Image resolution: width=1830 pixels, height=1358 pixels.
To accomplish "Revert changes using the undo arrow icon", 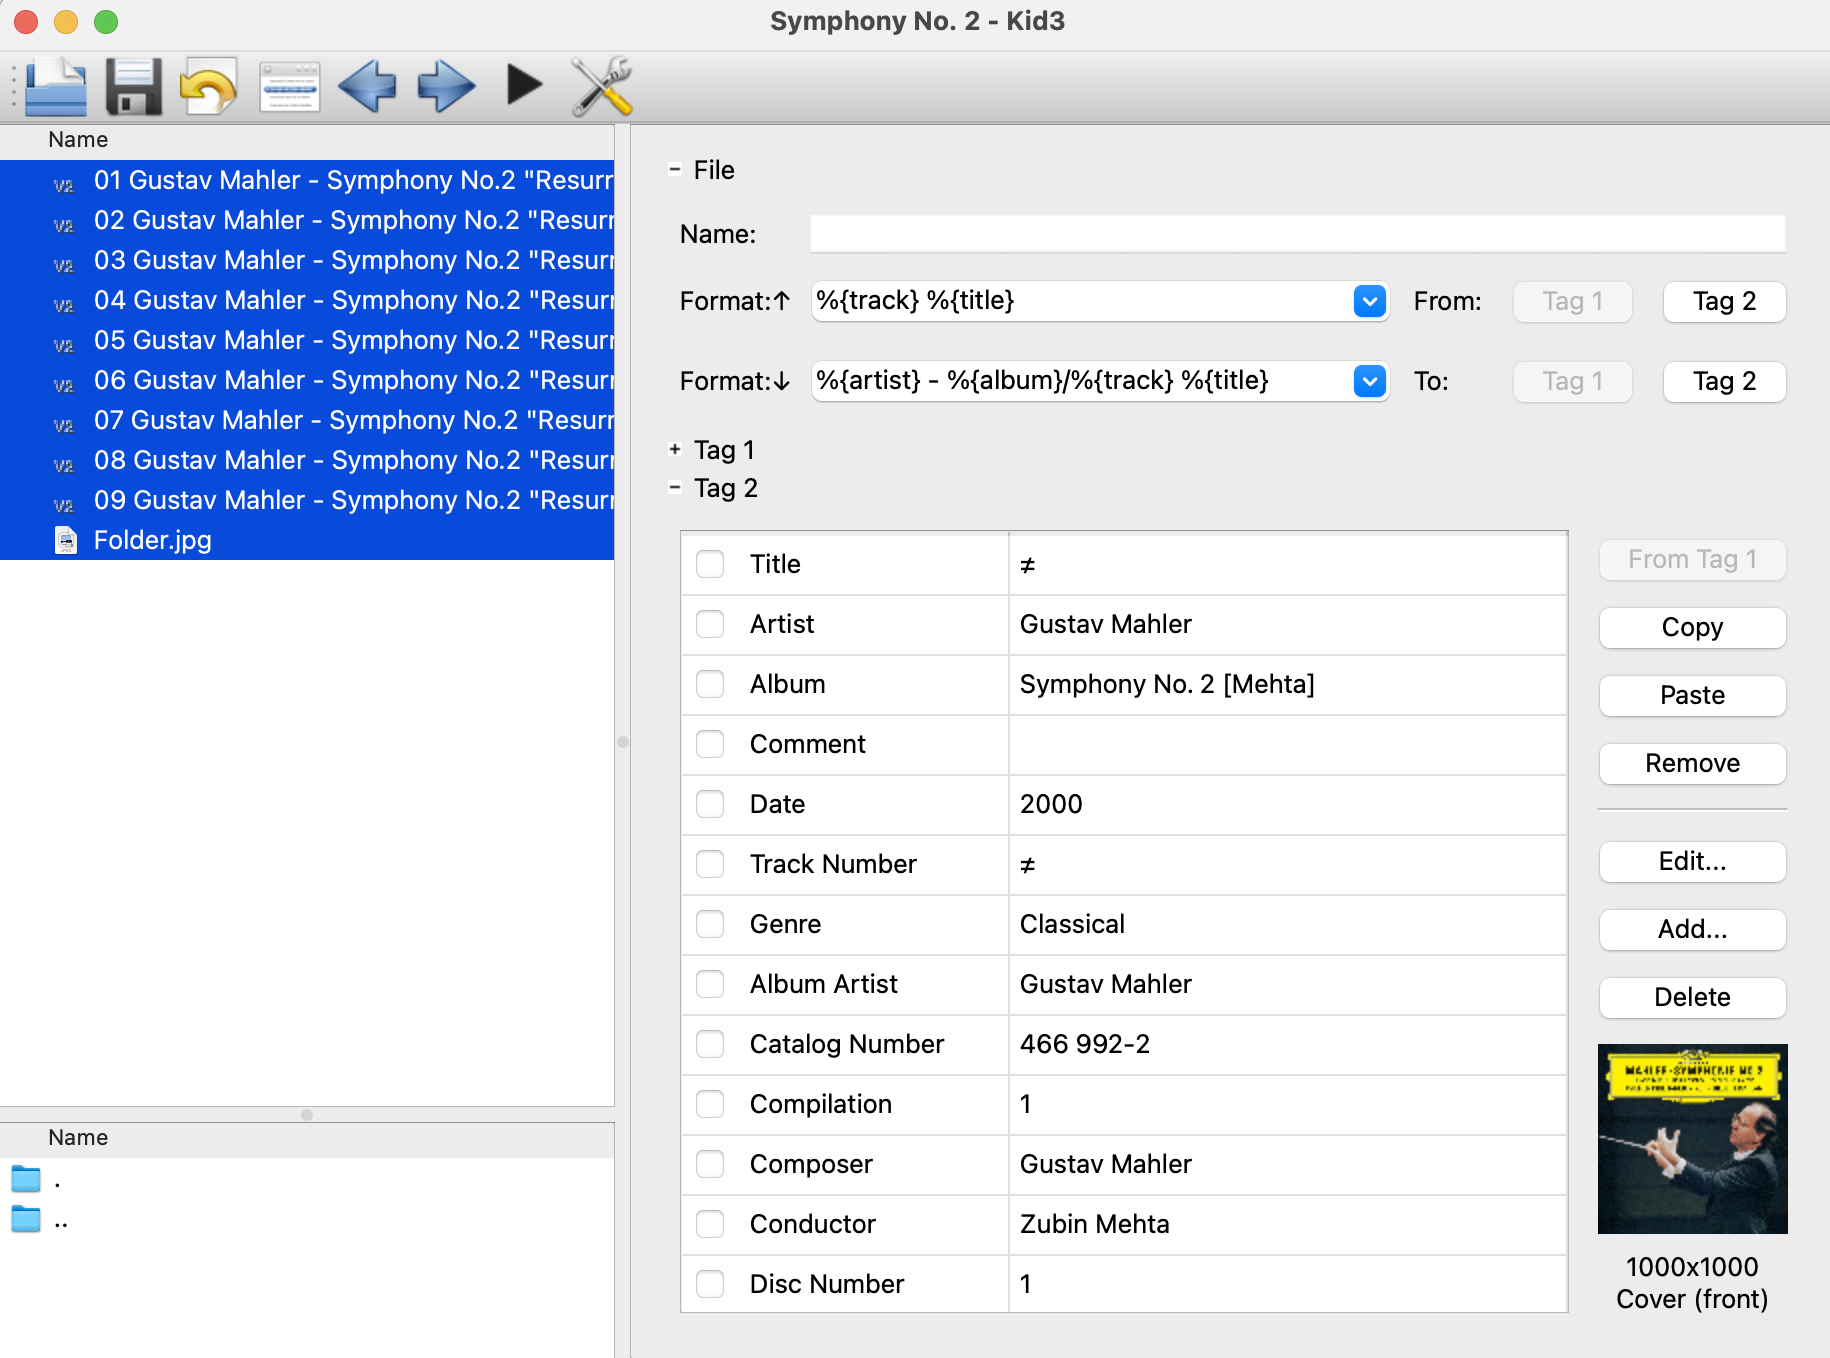I will 208,87.
